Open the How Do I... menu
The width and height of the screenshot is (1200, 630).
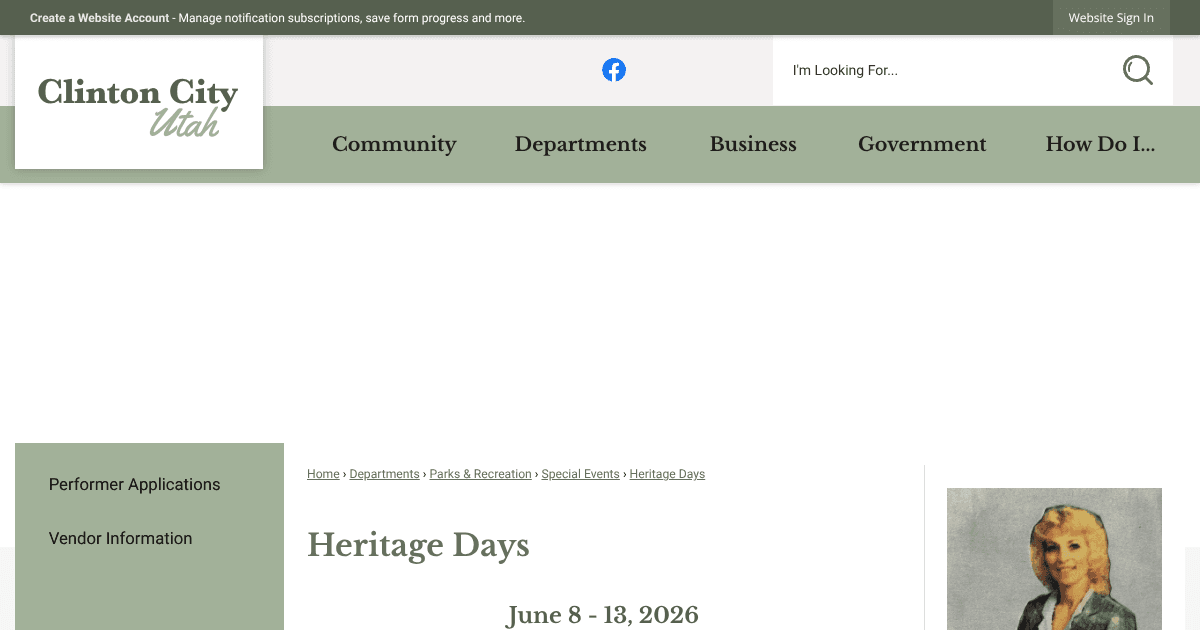click(x=1100, y=144)
